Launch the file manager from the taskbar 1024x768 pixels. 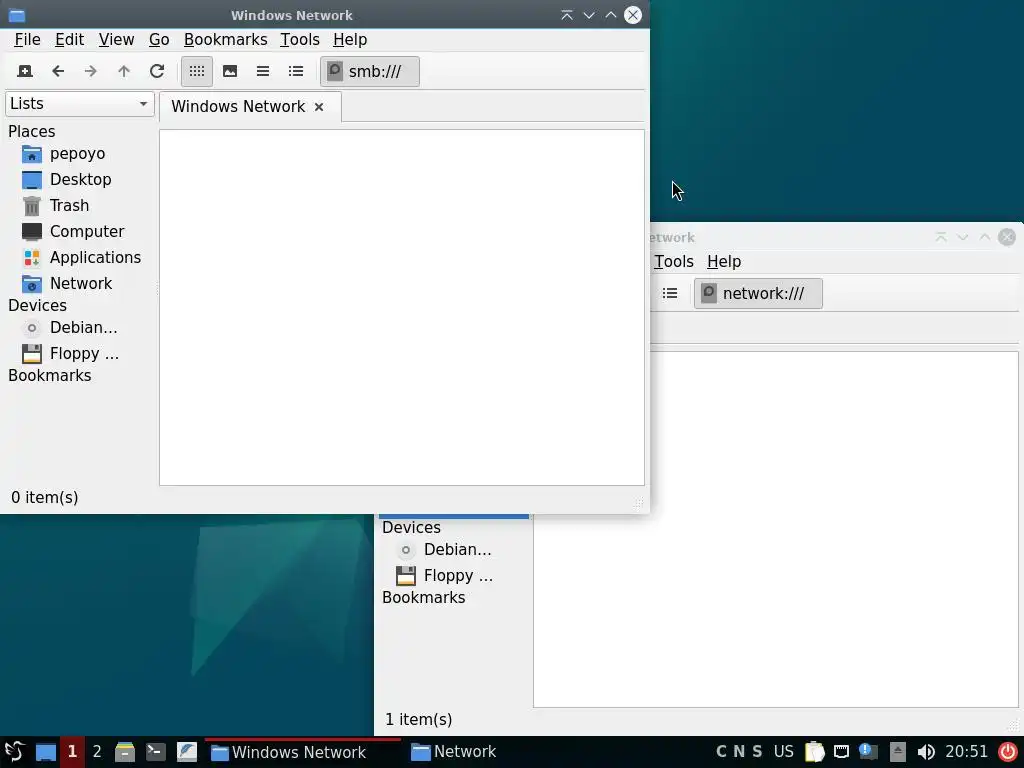coord(125,752)
